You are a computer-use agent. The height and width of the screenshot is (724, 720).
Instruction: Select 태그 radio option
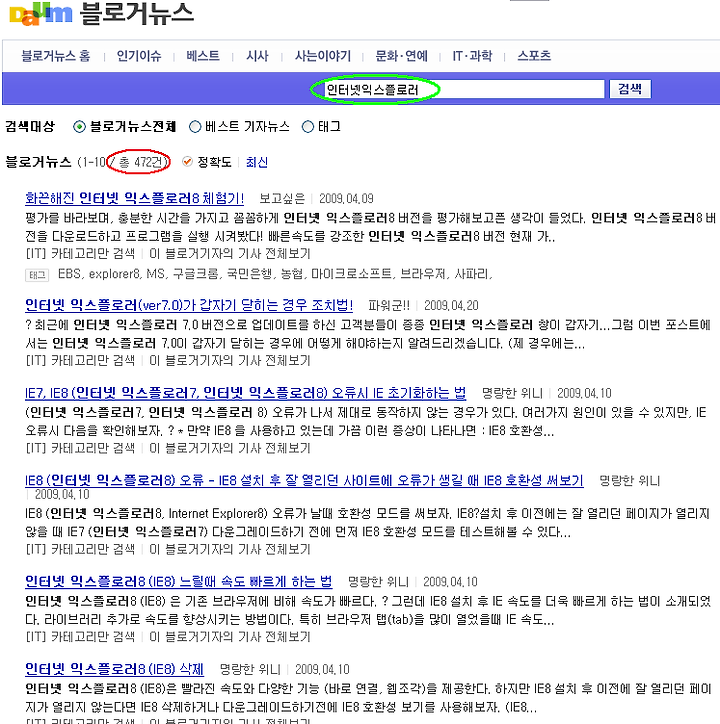308,127
